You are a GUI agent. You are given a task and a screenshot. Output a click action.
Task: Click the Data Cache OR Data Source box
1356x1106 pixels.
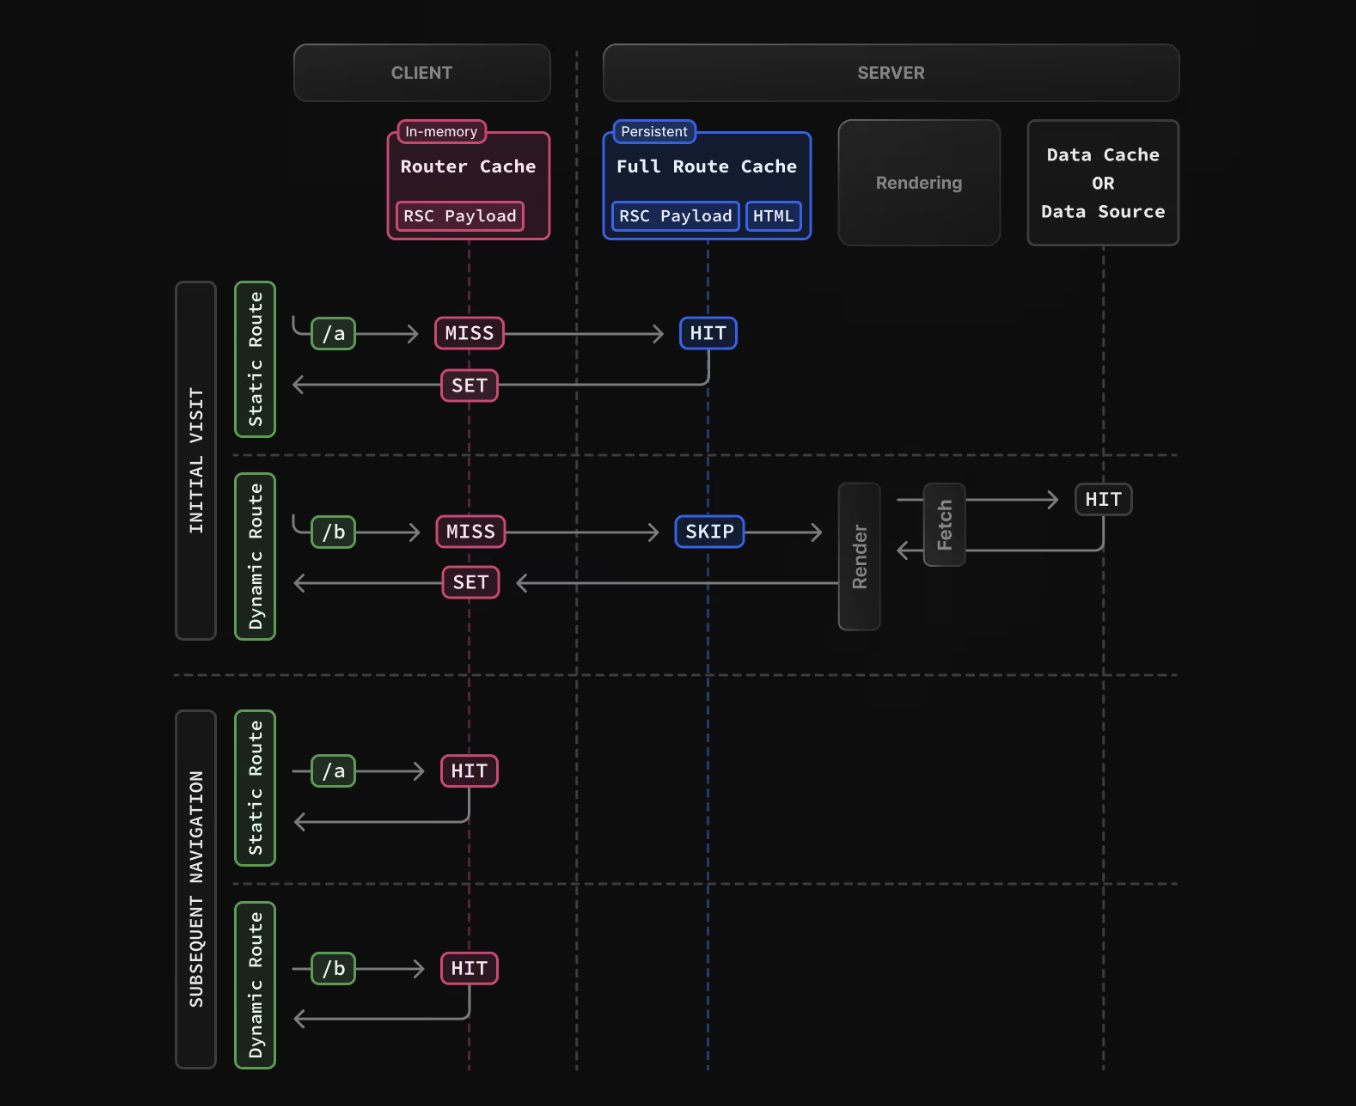(1103, 183)
